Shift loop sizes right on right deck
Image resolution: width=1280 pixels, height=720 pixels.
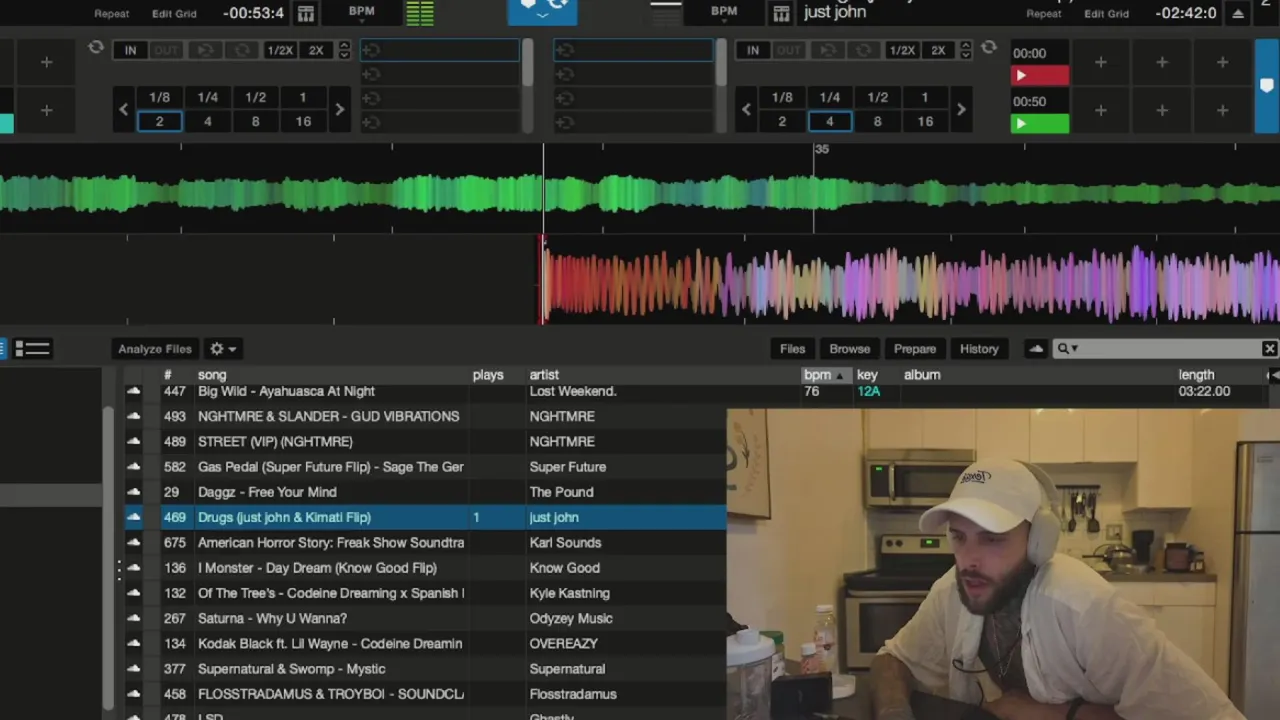pos(961,109)
